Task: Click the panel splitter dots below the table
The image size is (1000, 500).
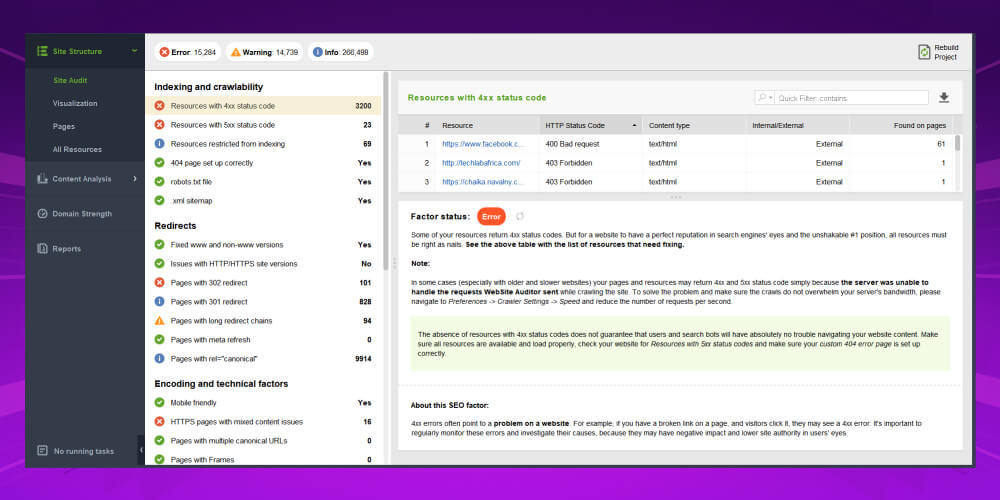Action: (x=676, y=197)
